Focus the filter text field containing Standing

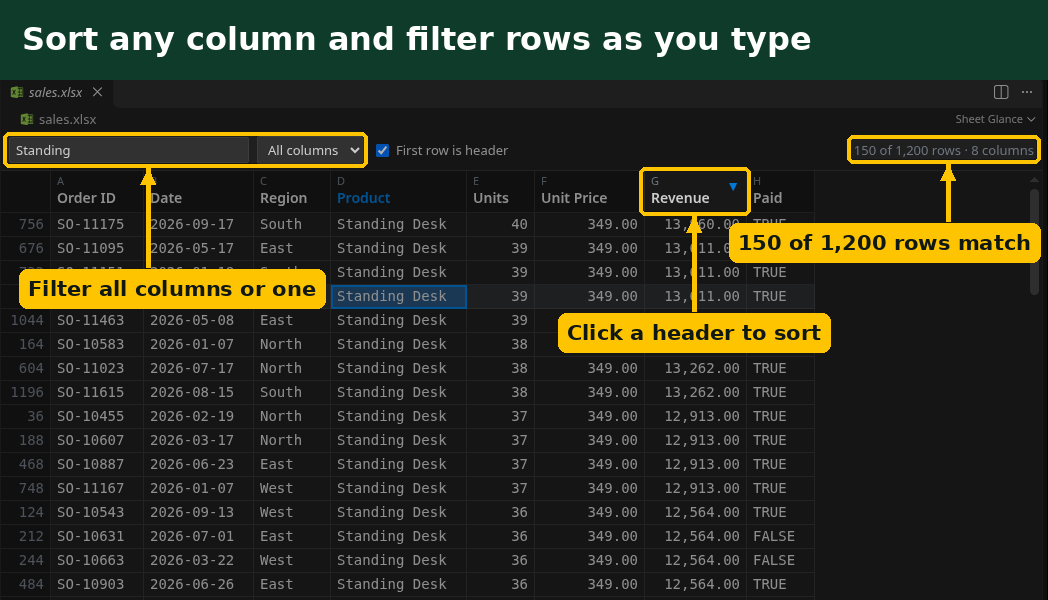[x=128, y=150]
